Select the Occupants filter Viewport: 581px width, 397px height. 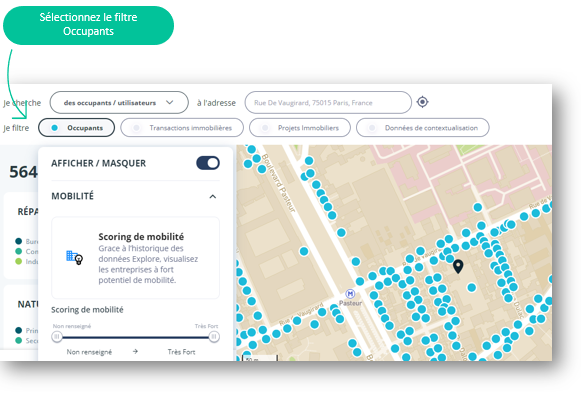pyautogui.click(x=76, y=128)
